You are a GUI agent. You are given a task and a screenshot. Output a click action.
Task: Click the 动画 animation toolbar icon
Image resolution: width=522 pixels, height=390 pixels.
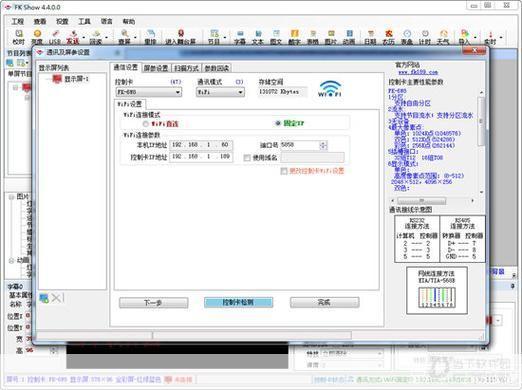click(x=349, y=37)
